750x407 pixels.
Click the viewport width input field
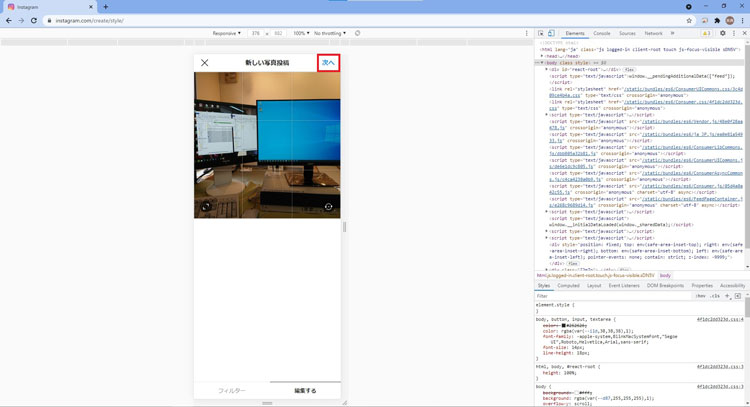point(256,33)
